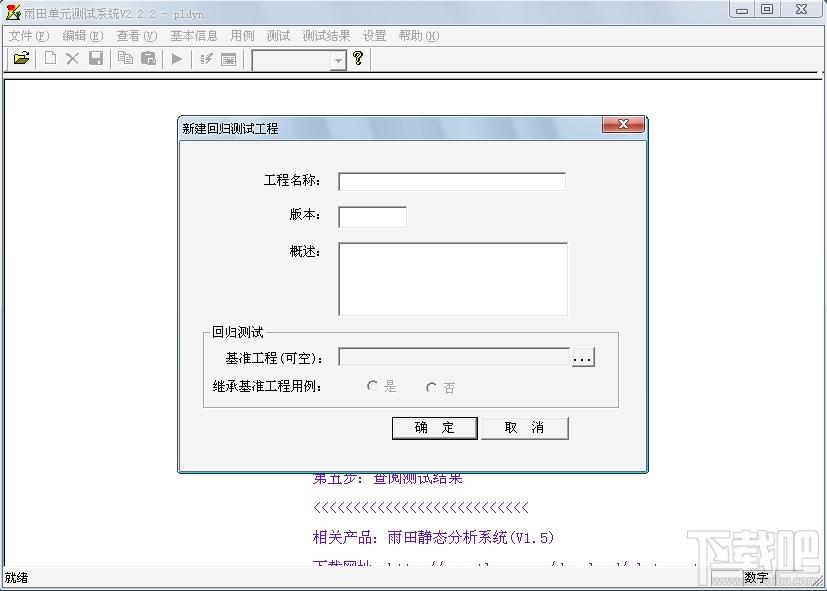
Task: Open the toolbar combo box dropdown
Action: (x=338, y=61)
